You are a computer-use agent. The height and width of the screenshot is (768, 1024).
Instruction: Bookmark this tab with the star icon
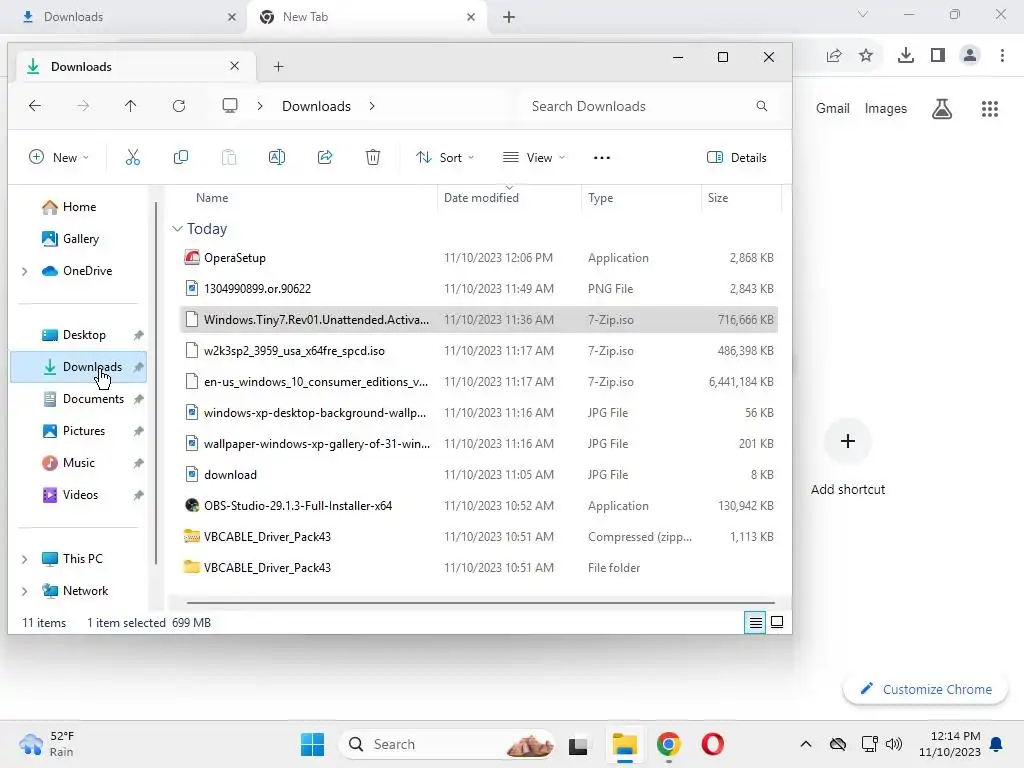(866, 56)
